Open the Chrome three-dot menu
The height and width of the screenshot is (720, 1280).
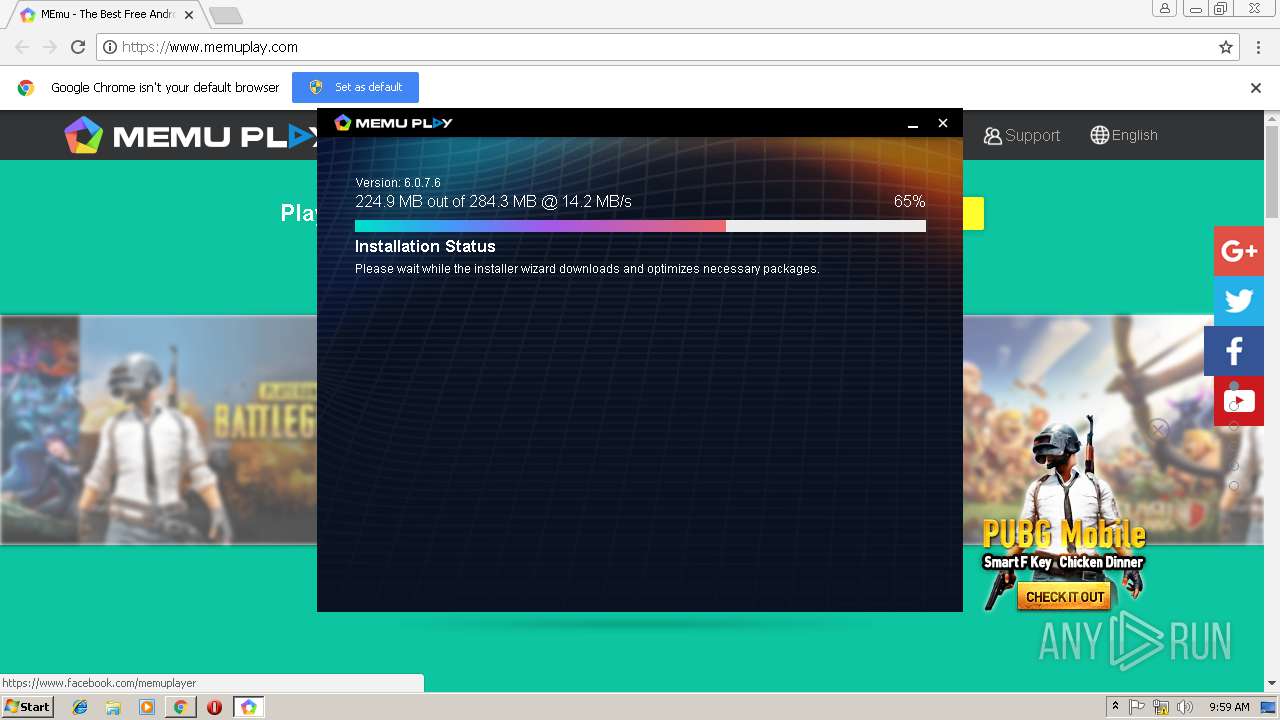tap(1258, 47)
